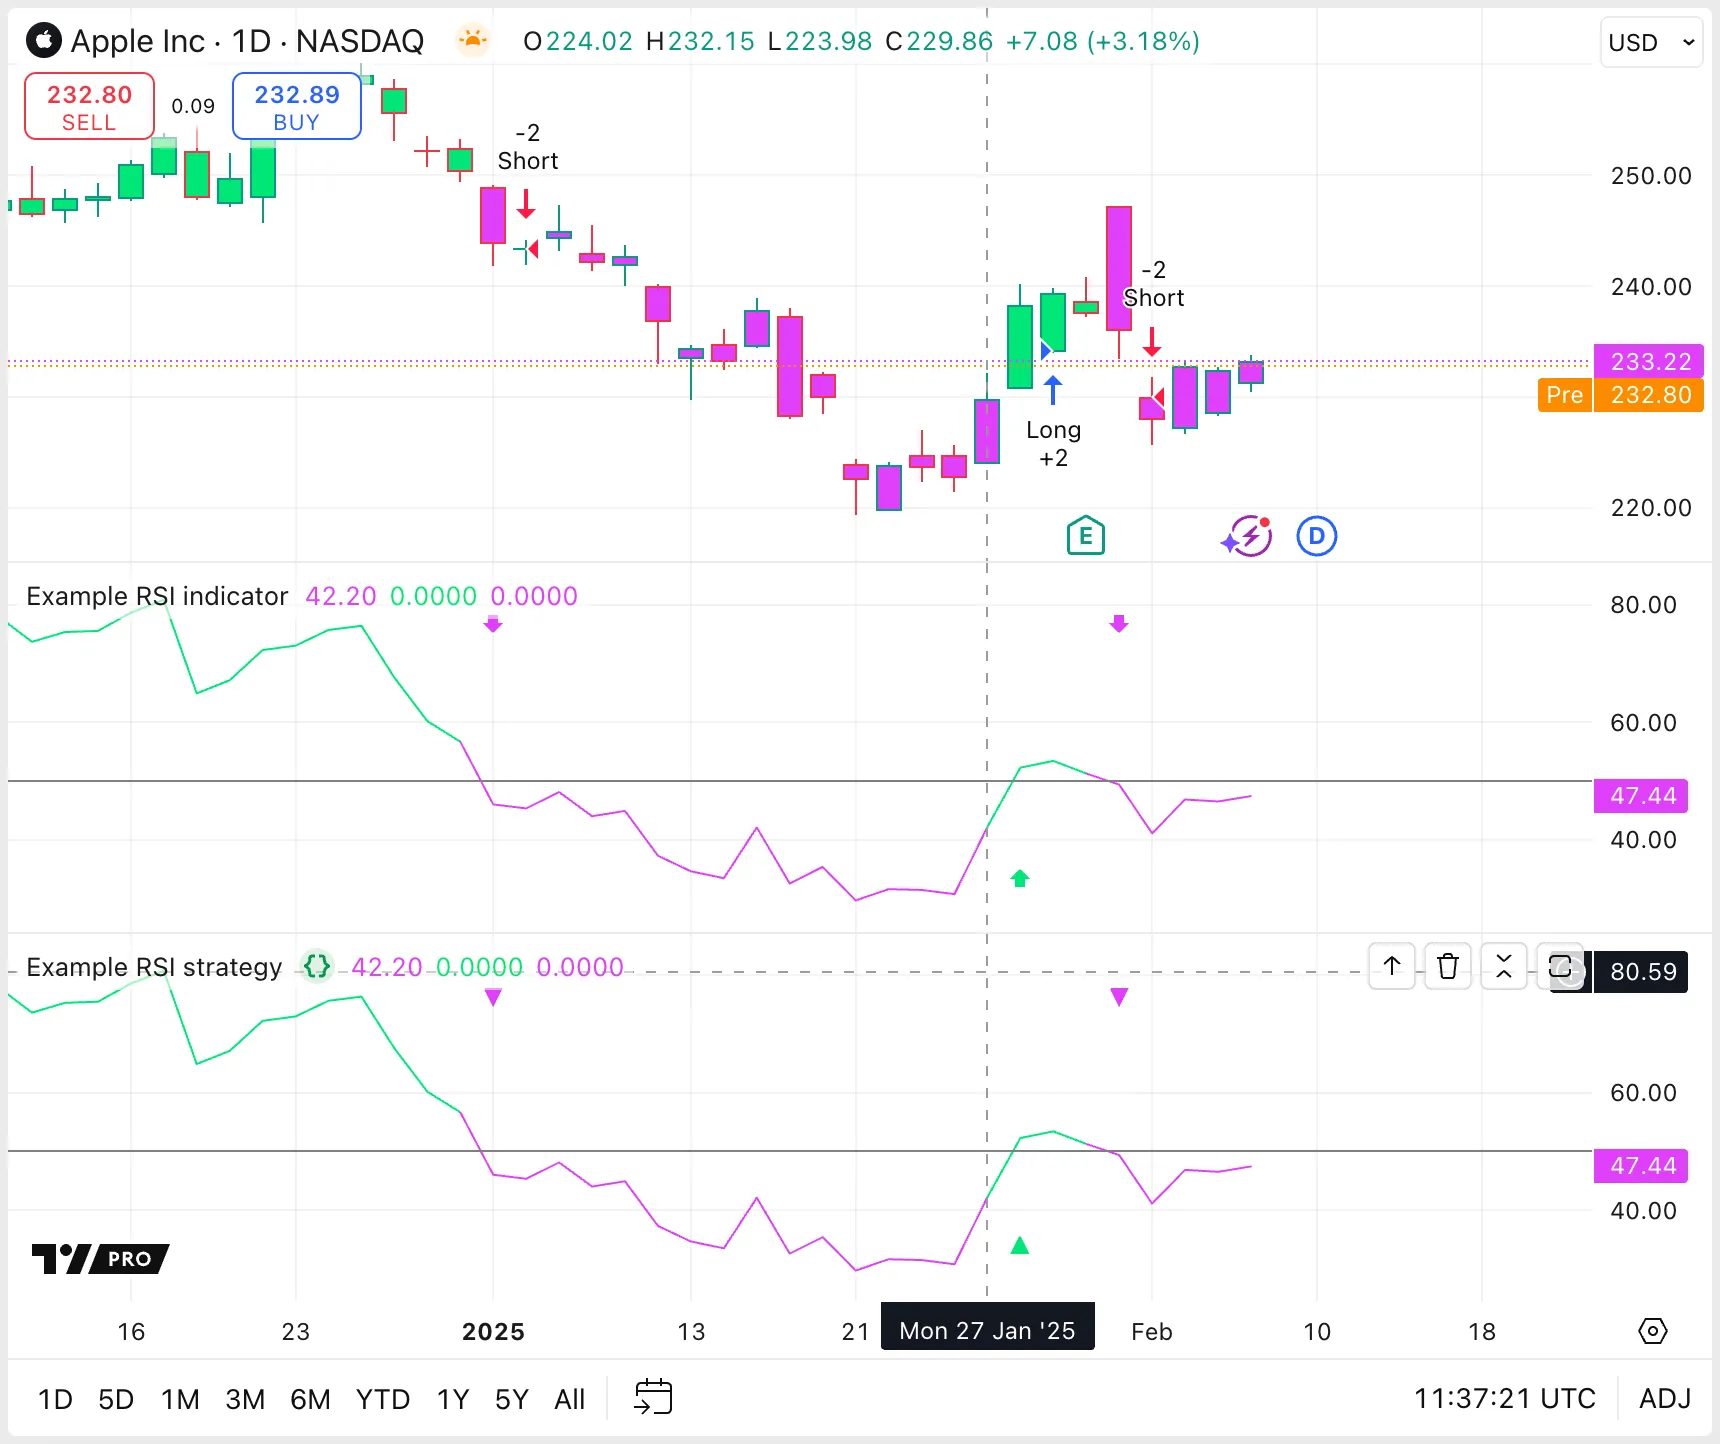
Task: Open the USD currency dropdown
Action: pyautogui.click(x=1651, y=42)
